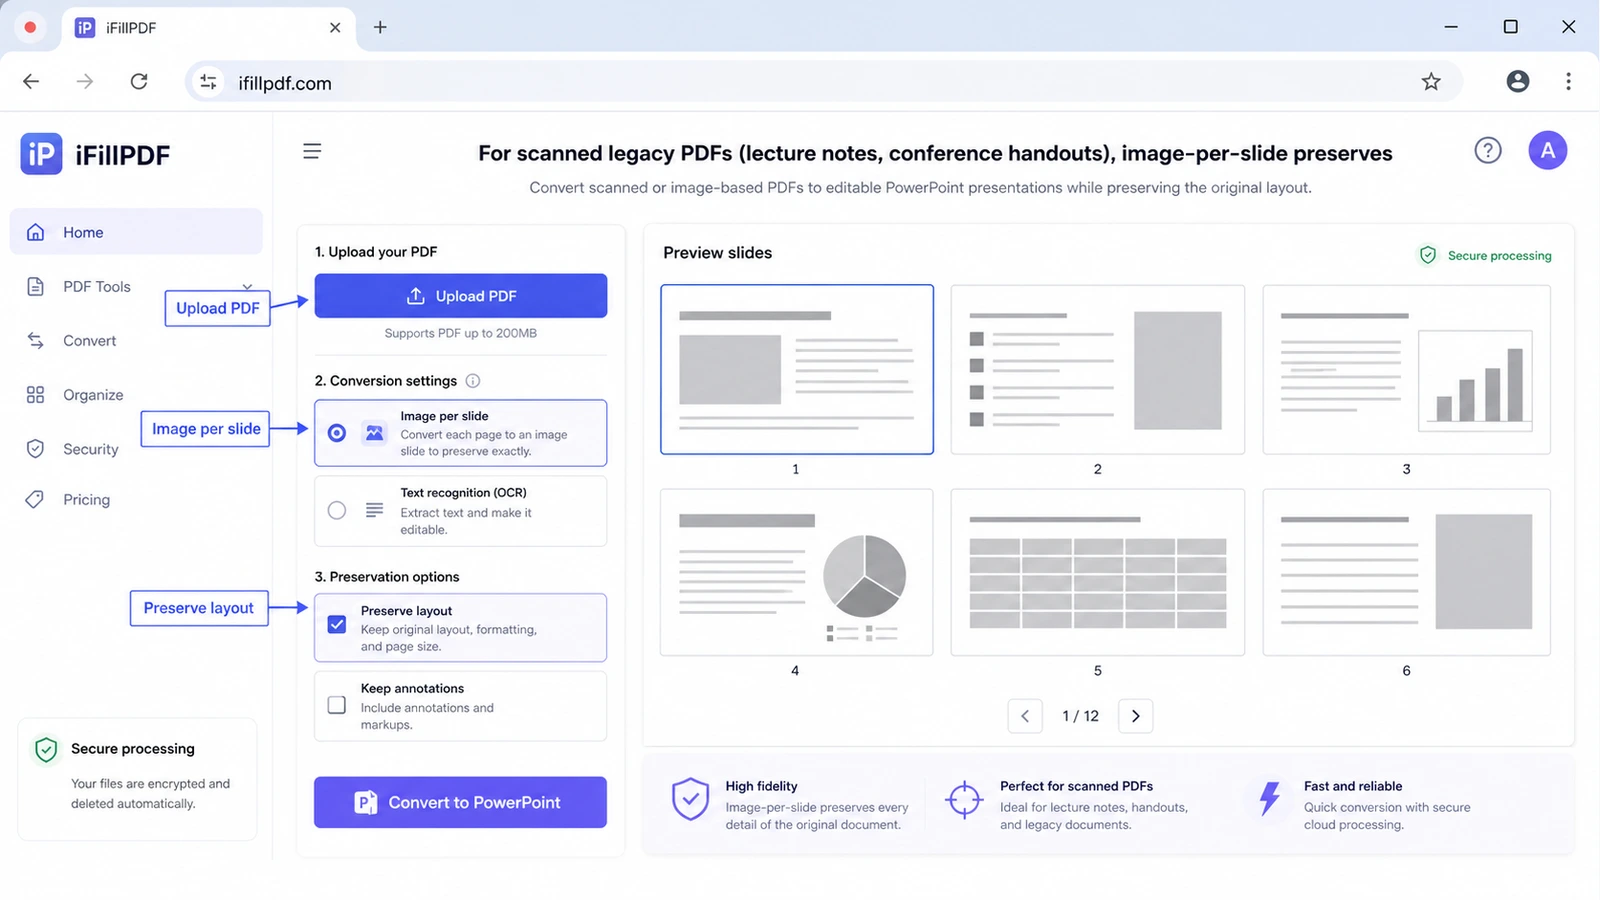Reload the page
The image size is (1600, 900).
pyautogui.click(x=139, y=82)
